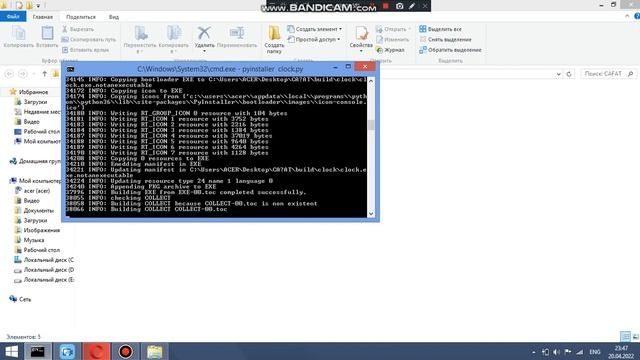The height and width of the screenshot is (360, 640).
Task: Click the Вставить clipboard icon
Action: (x=47, y=37)
